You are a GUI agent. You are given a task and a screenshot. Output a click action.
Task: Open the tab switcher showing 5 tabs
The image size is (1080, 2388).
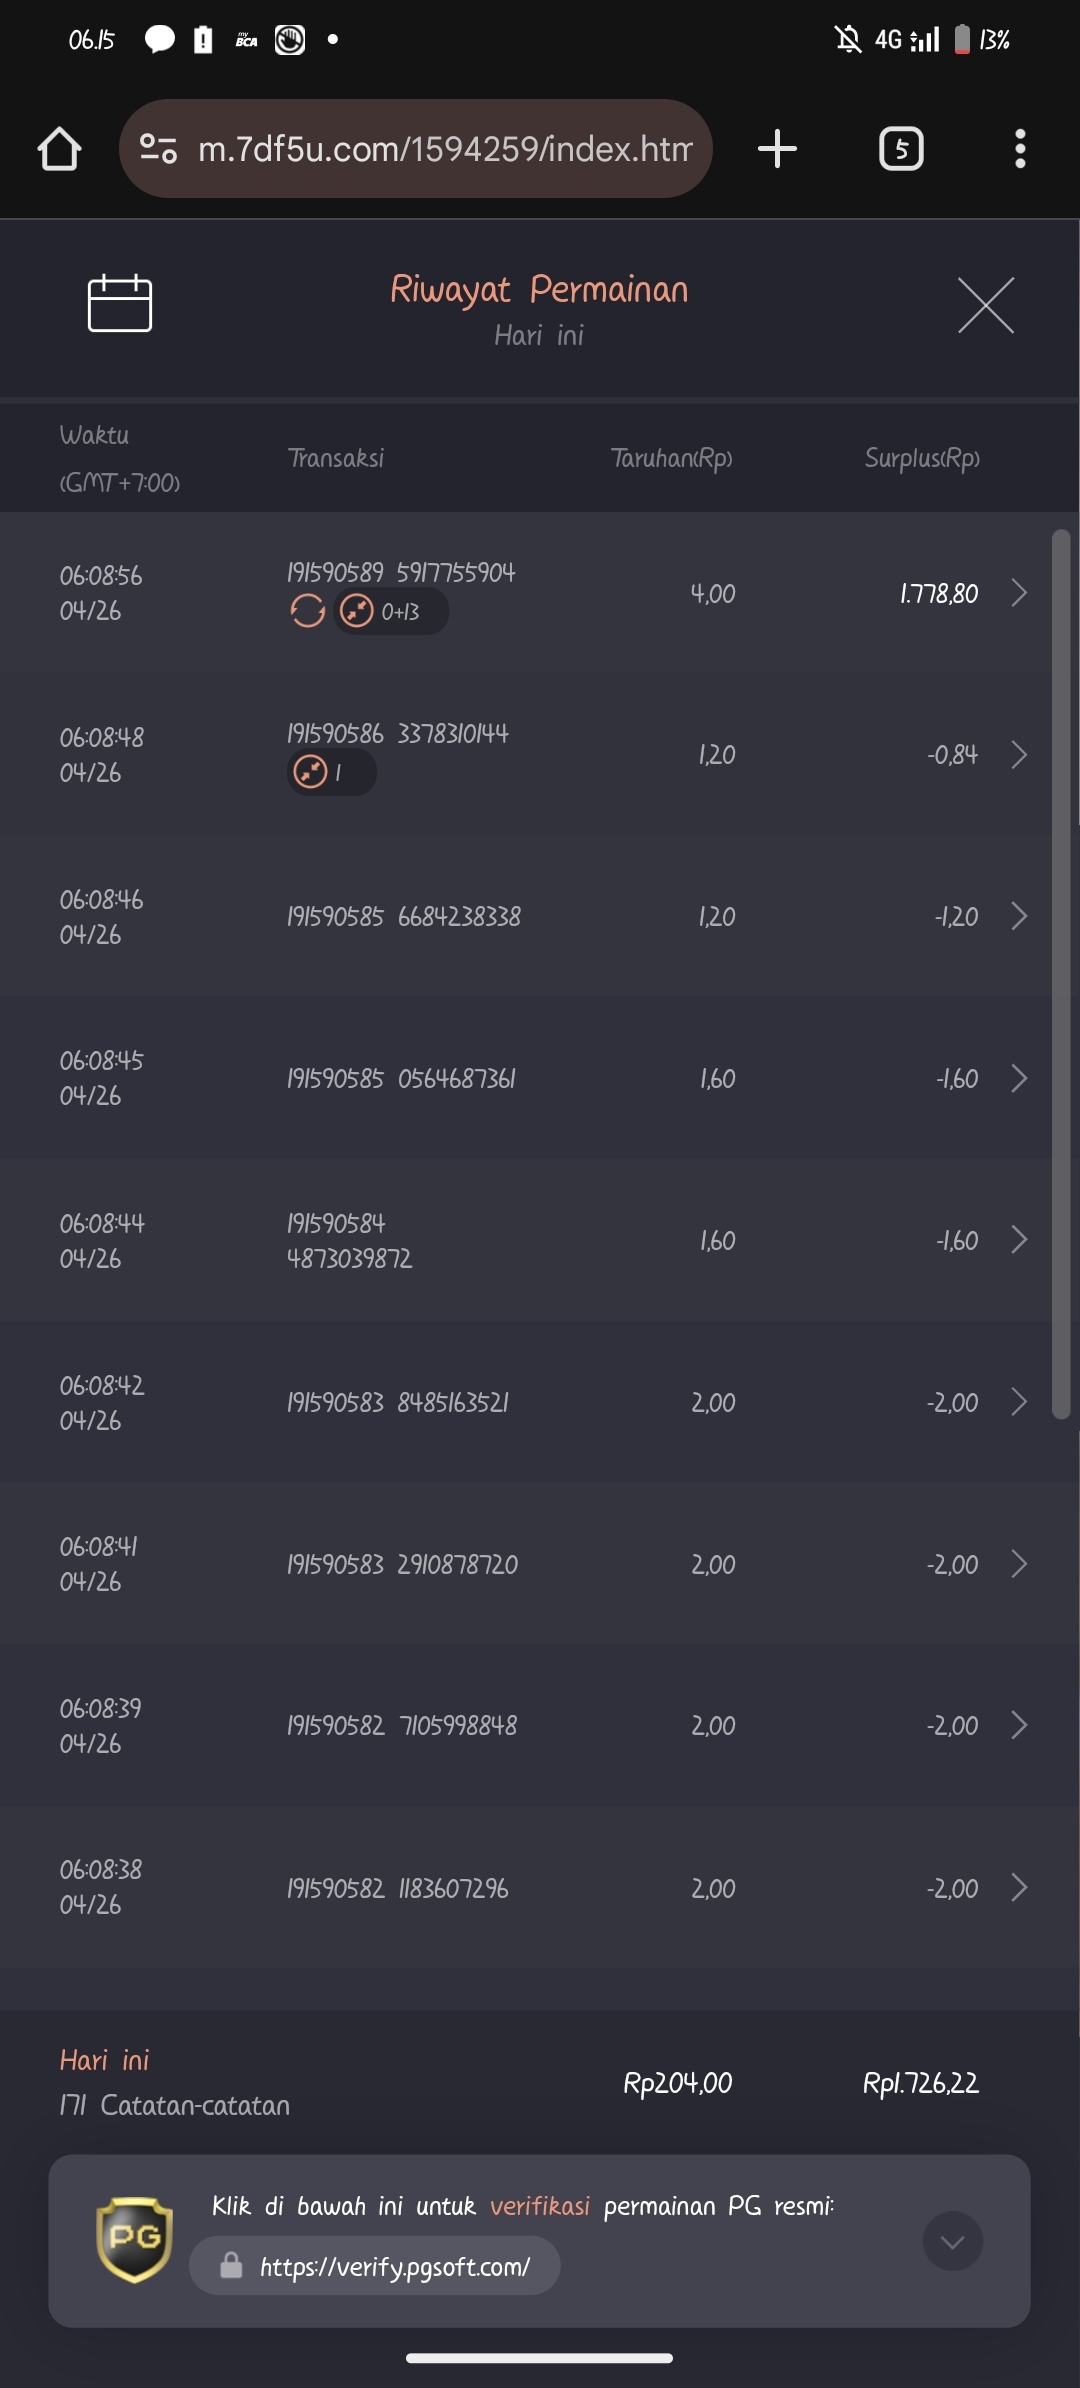tap(901, 149)
